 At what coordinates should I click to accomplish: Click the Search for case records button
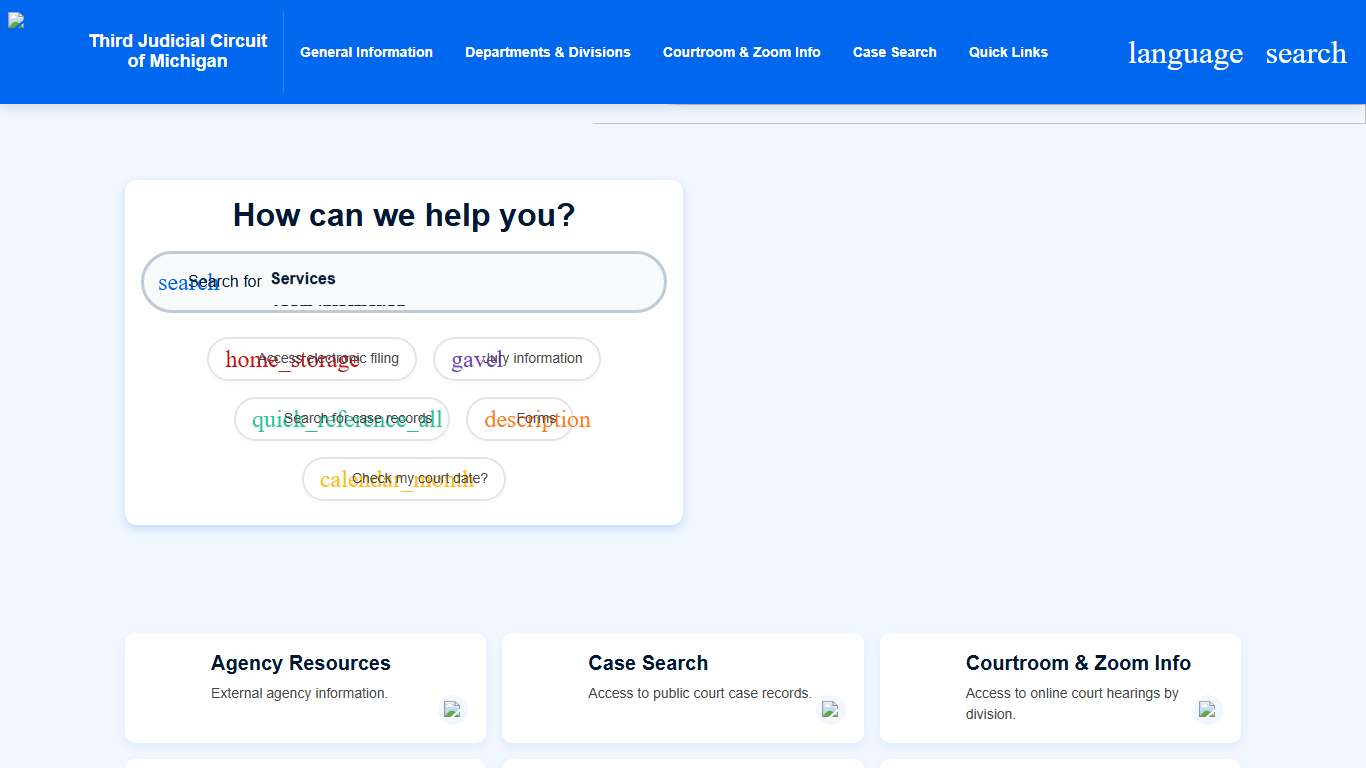pyautogui.click(x=342, y=419)
